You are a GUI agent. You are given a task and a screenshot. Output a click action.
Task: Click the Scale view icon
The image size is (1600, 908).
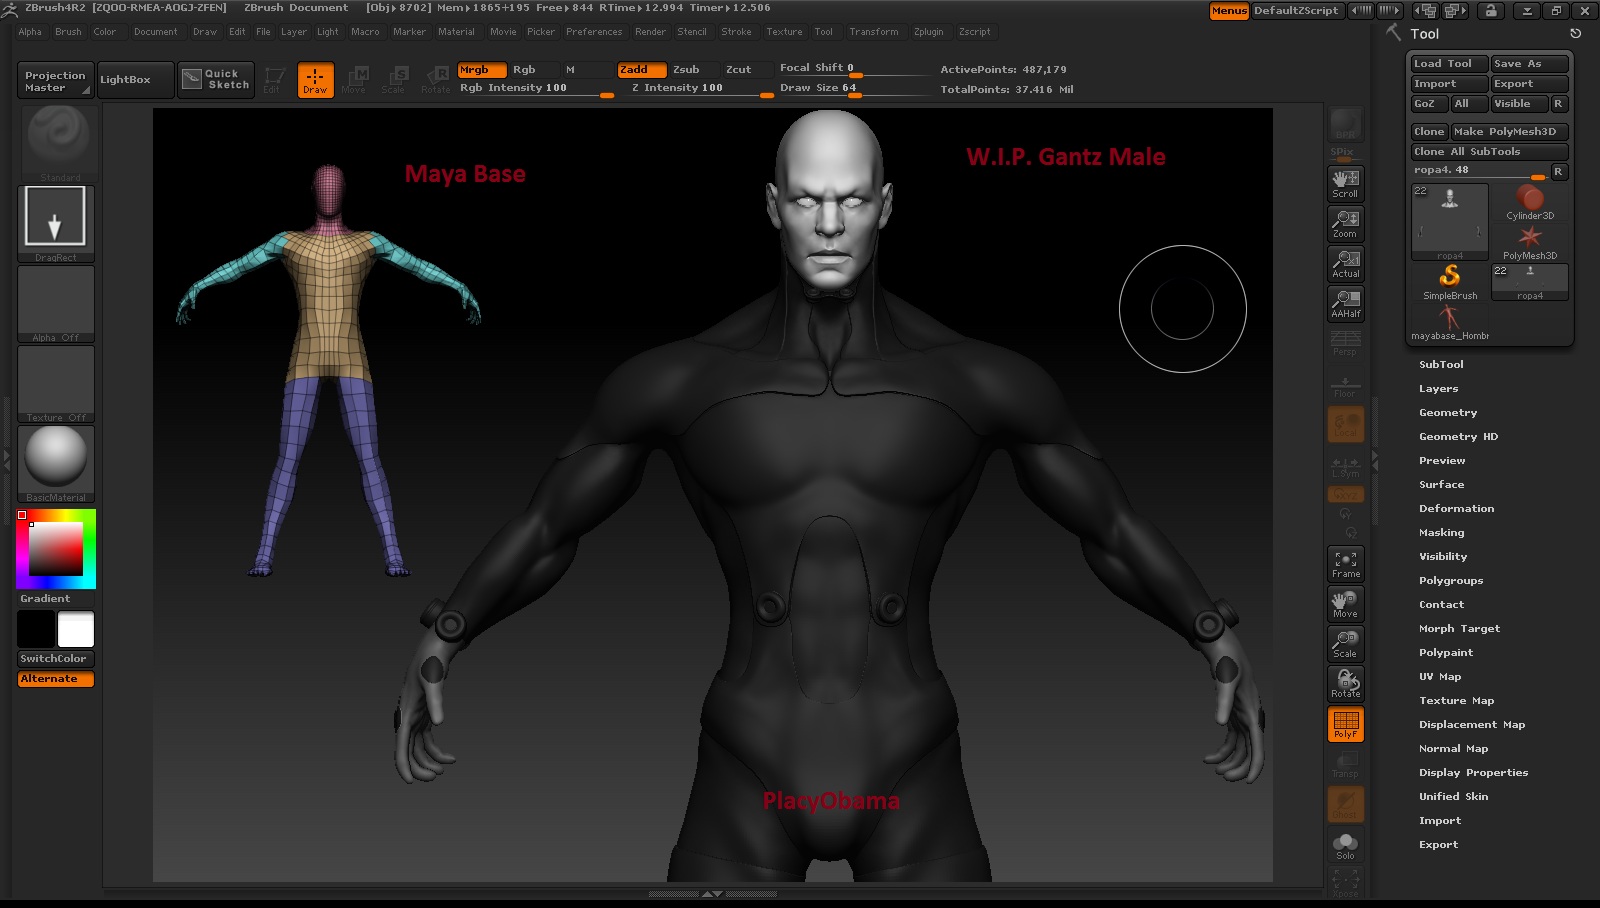click(x=1345, y=644)
